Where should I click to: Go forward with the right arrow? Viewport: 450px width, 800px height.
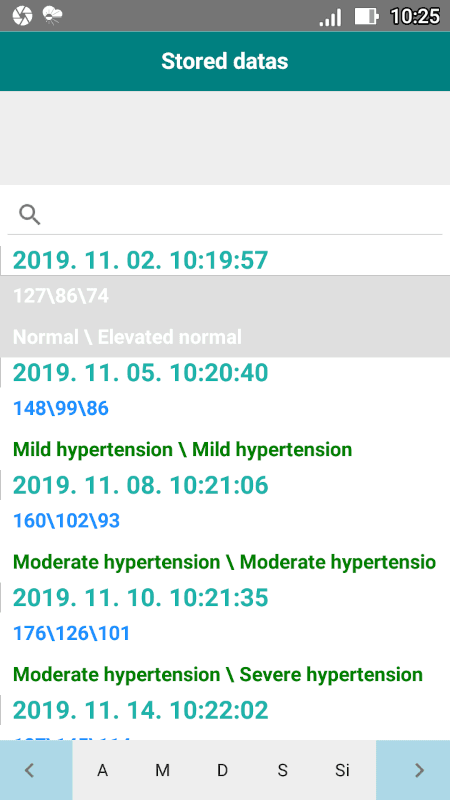tap(419, 770)
